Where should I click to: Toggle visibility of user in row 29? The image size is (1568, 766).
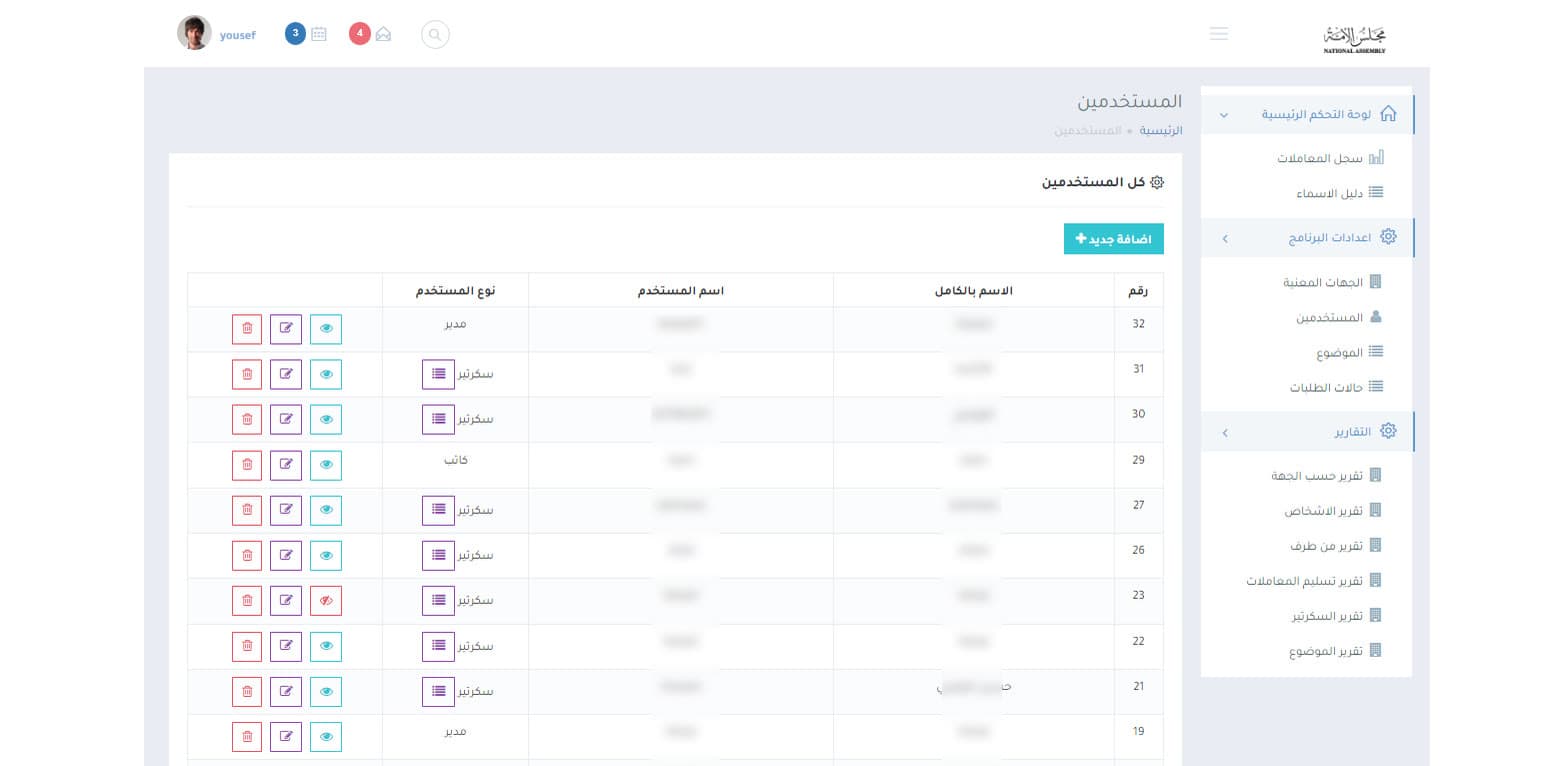coord(326,465)
